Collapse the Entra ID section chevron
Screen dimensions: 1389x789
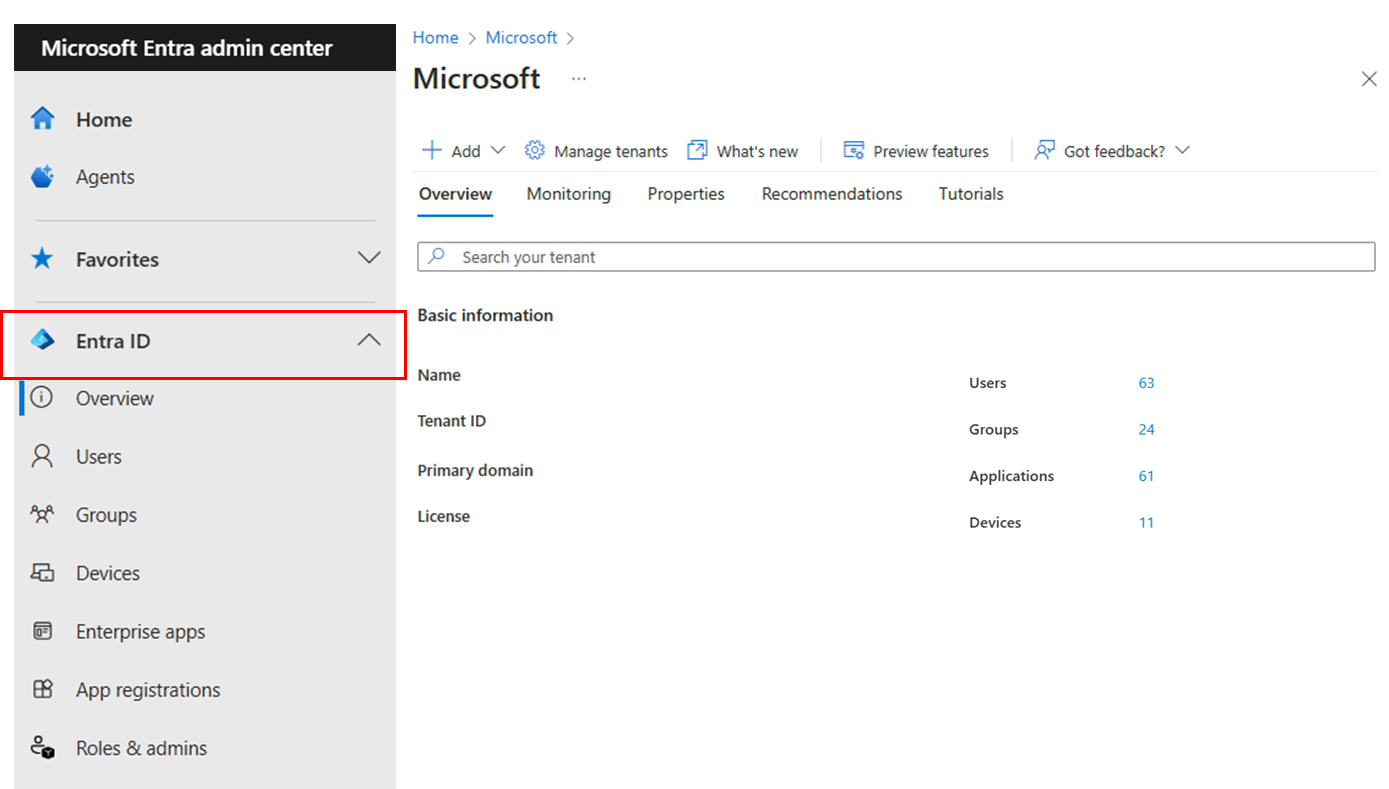369,340
